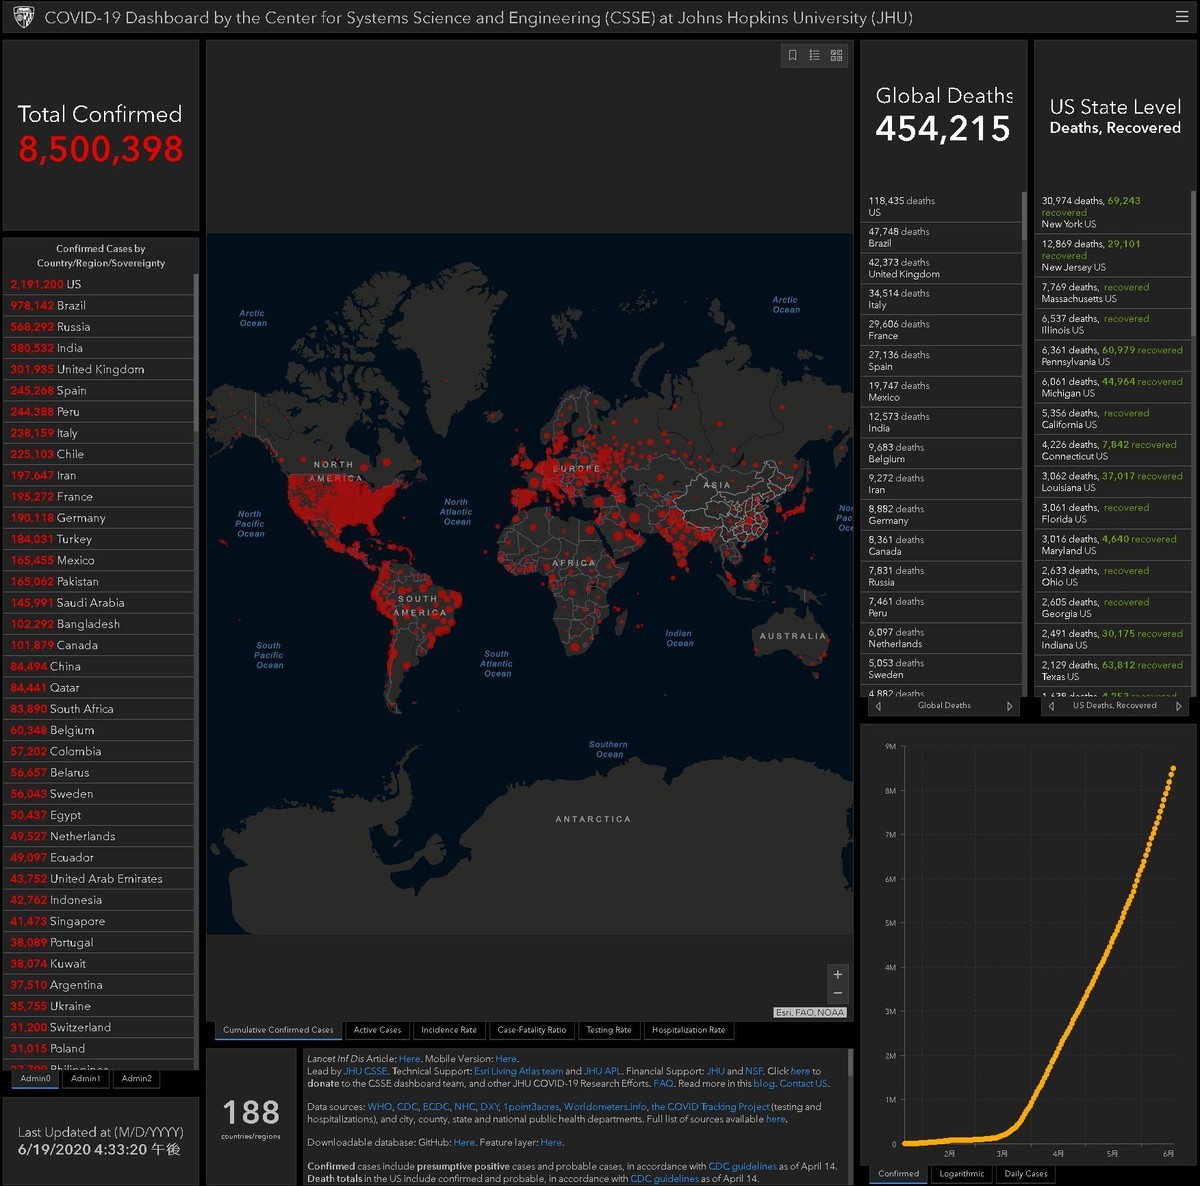Go to next Global Deaths panel
Viewport: 1200px width, 1186px height.
click(1009, 706)
